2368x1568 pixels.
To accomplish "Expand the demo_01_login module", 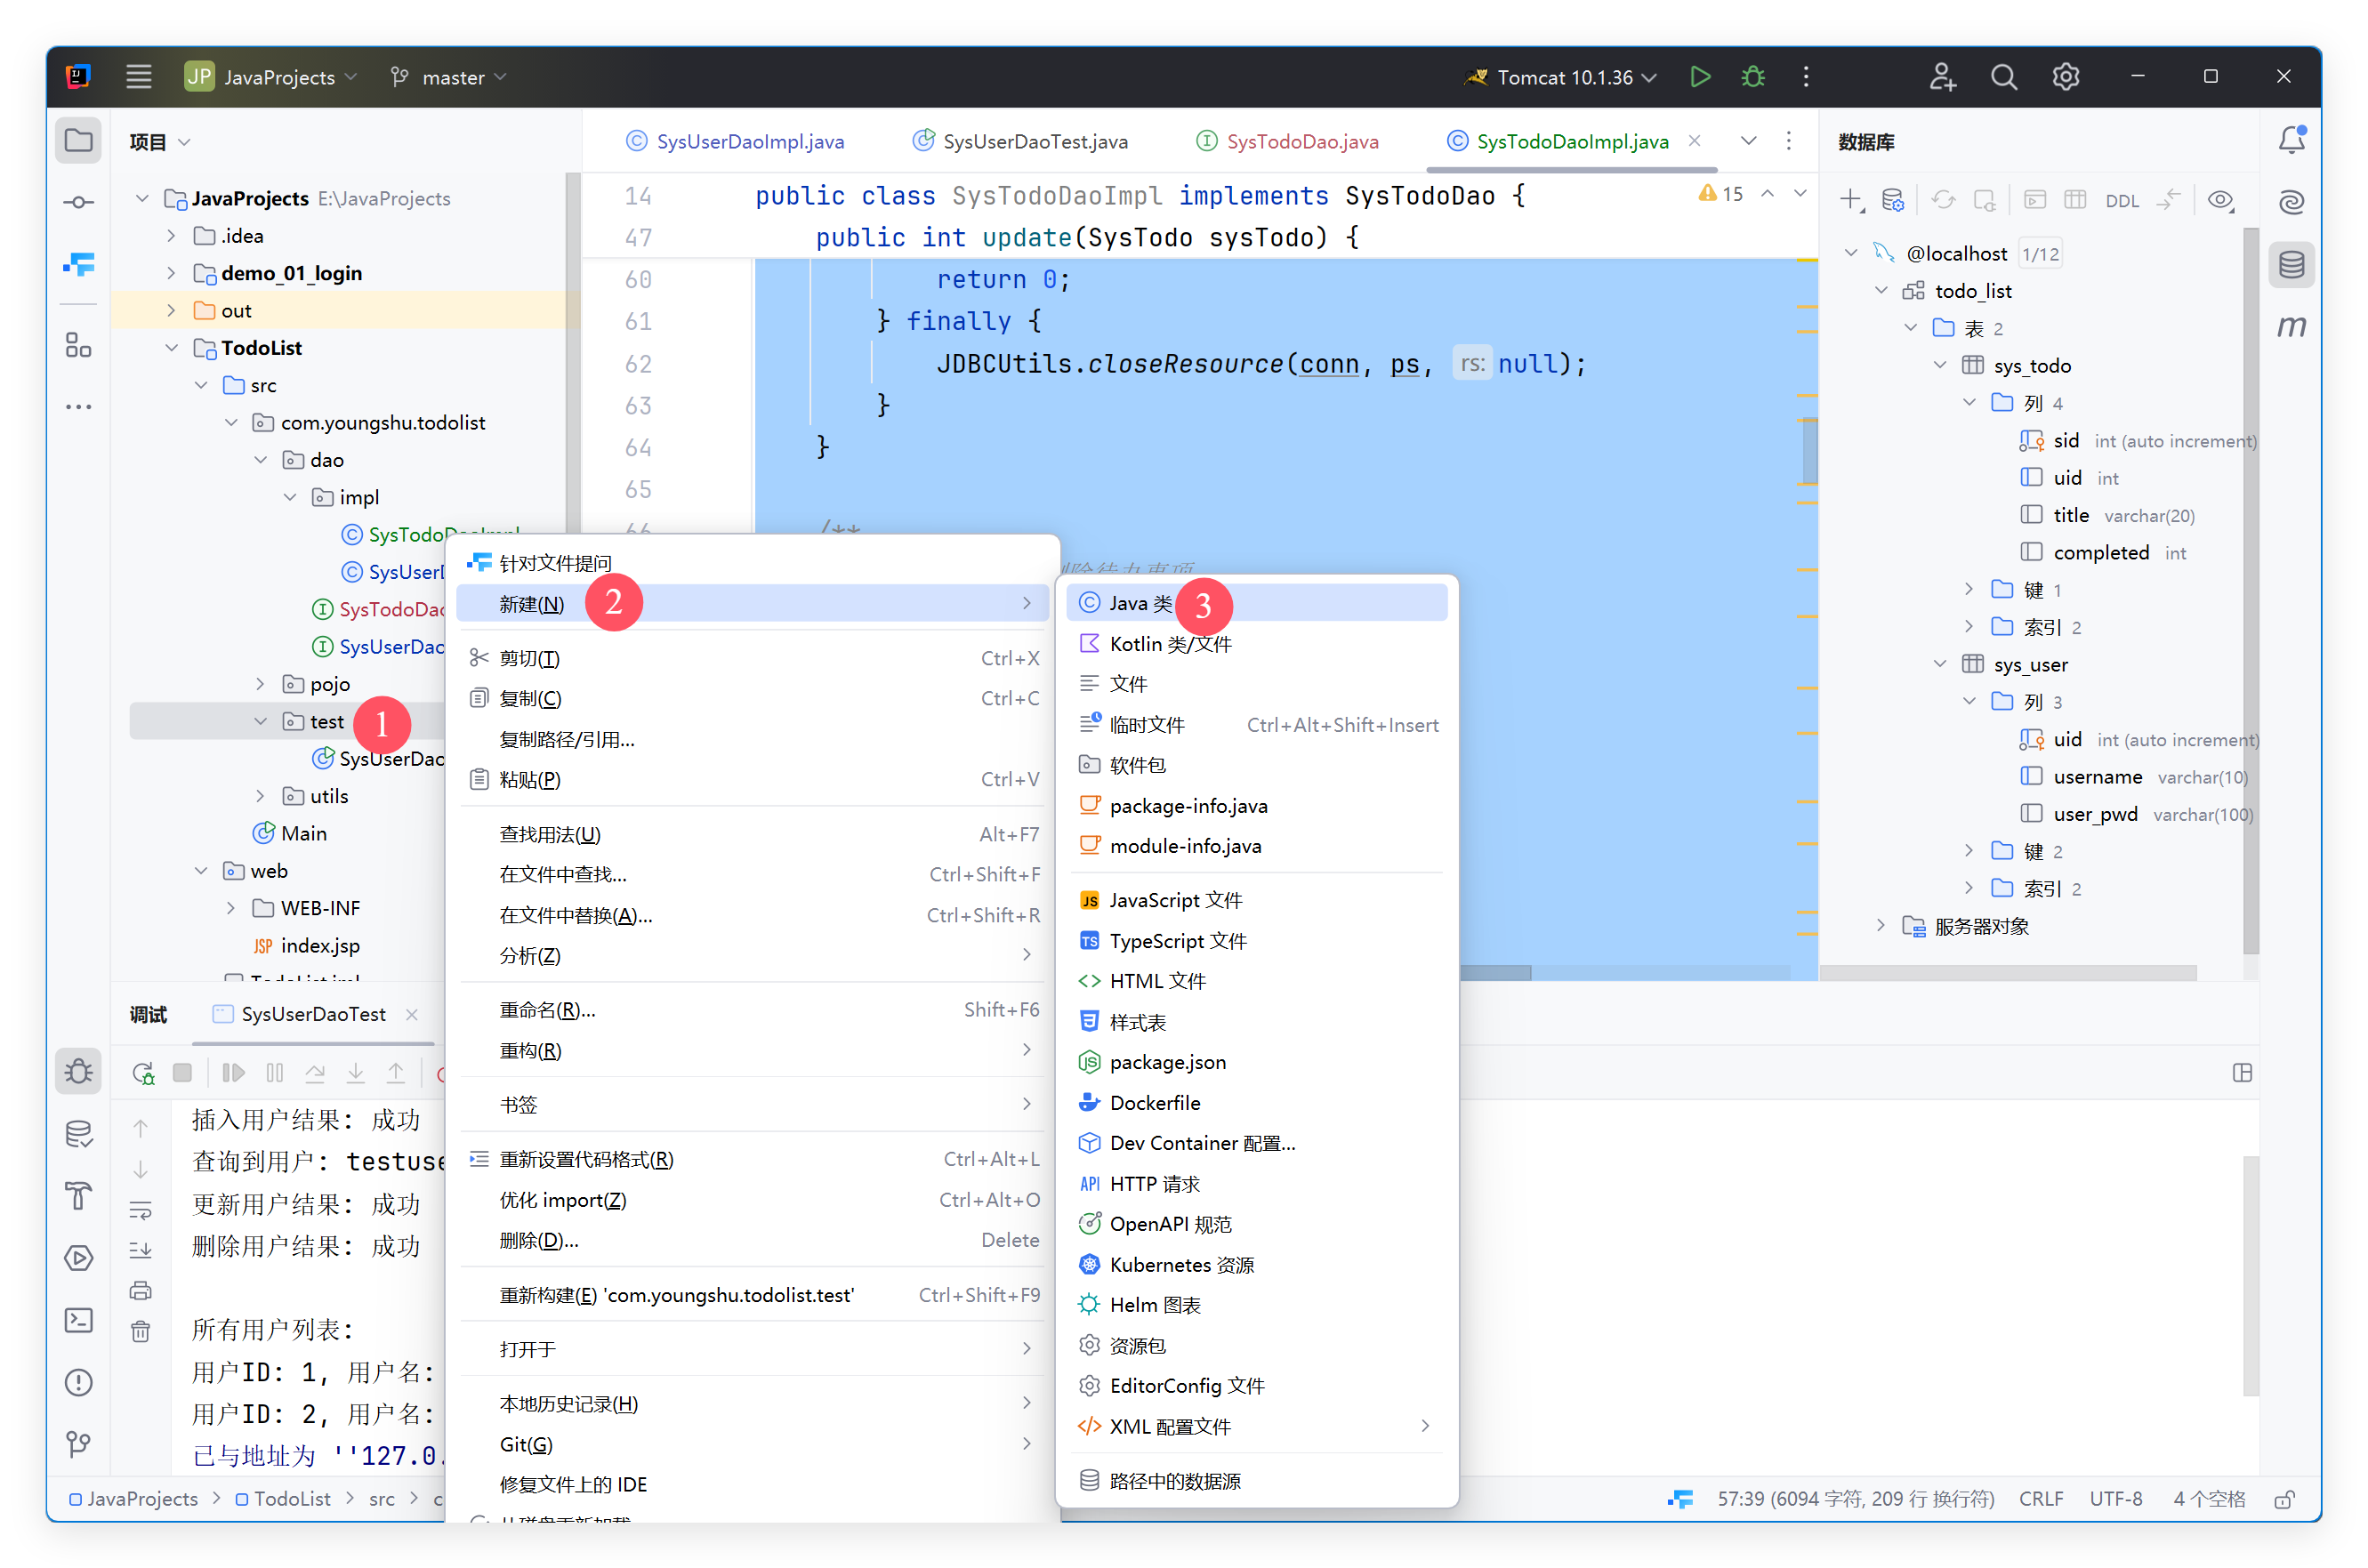I will pos(171,273).
